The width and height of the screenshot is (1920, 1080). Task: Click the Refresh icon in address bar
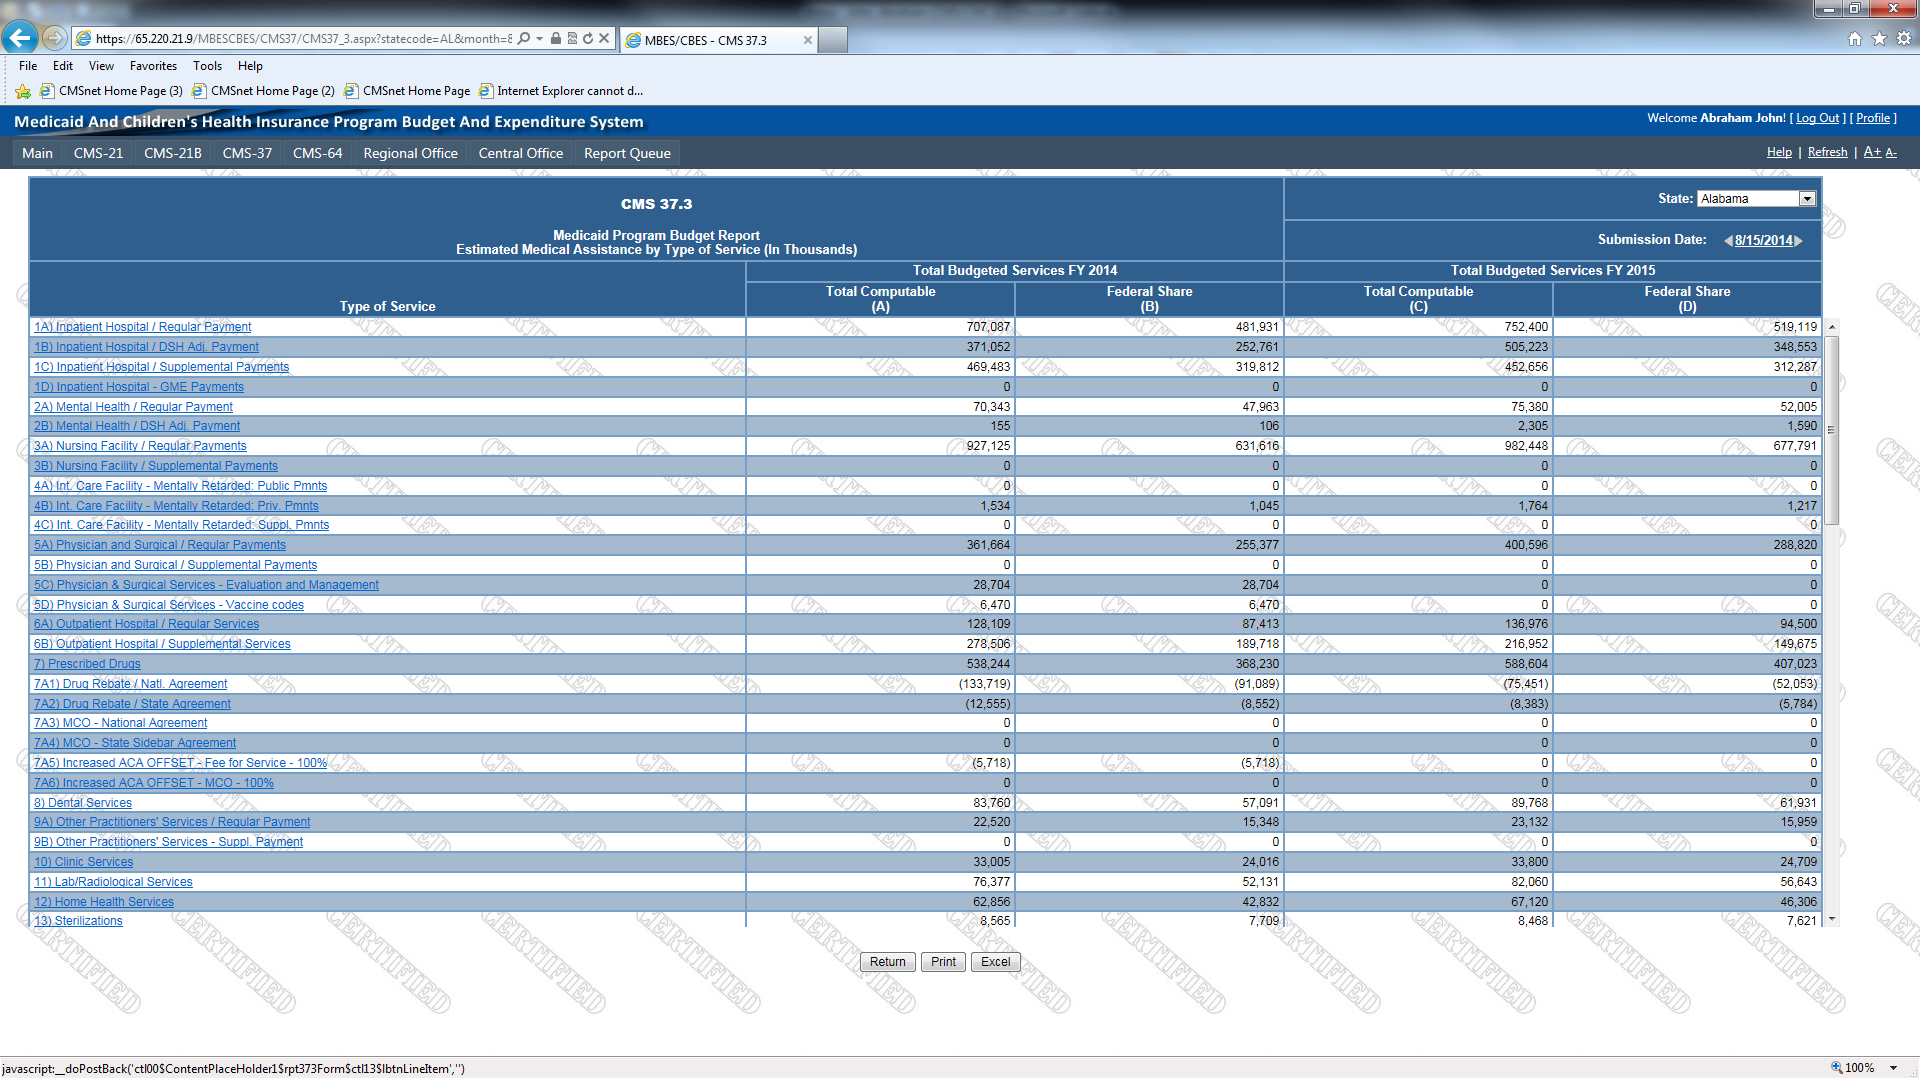click(588, 38)
